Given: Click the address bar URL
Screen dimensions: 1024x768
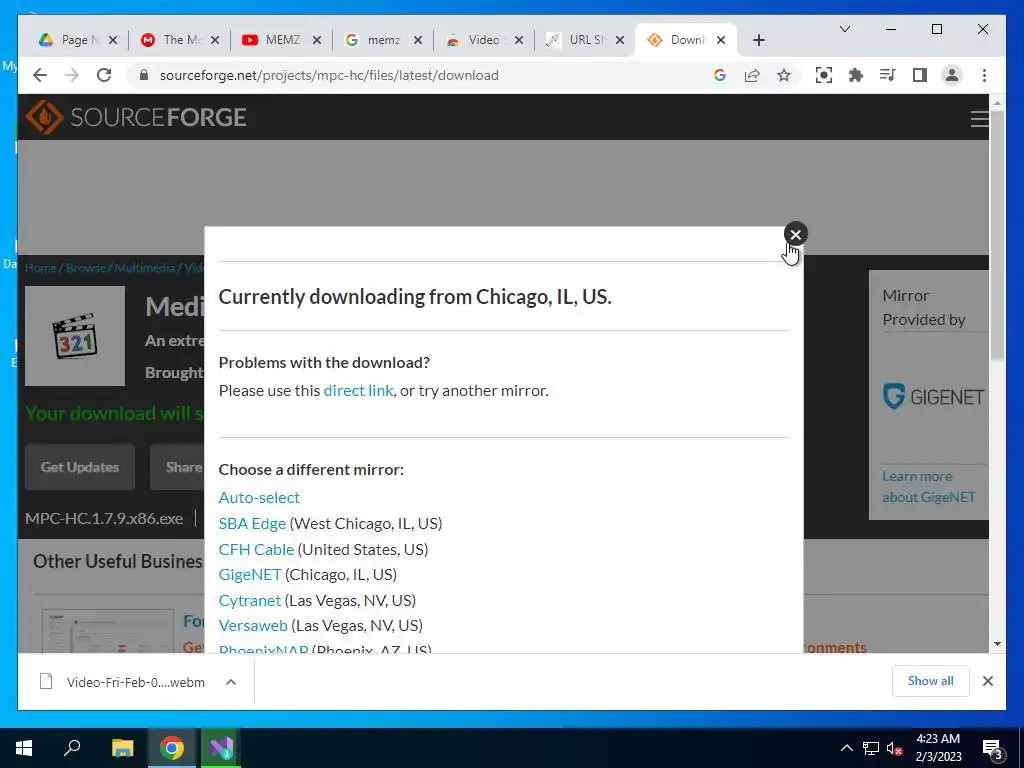Looking at the screenshot, I should pos(329,75).
